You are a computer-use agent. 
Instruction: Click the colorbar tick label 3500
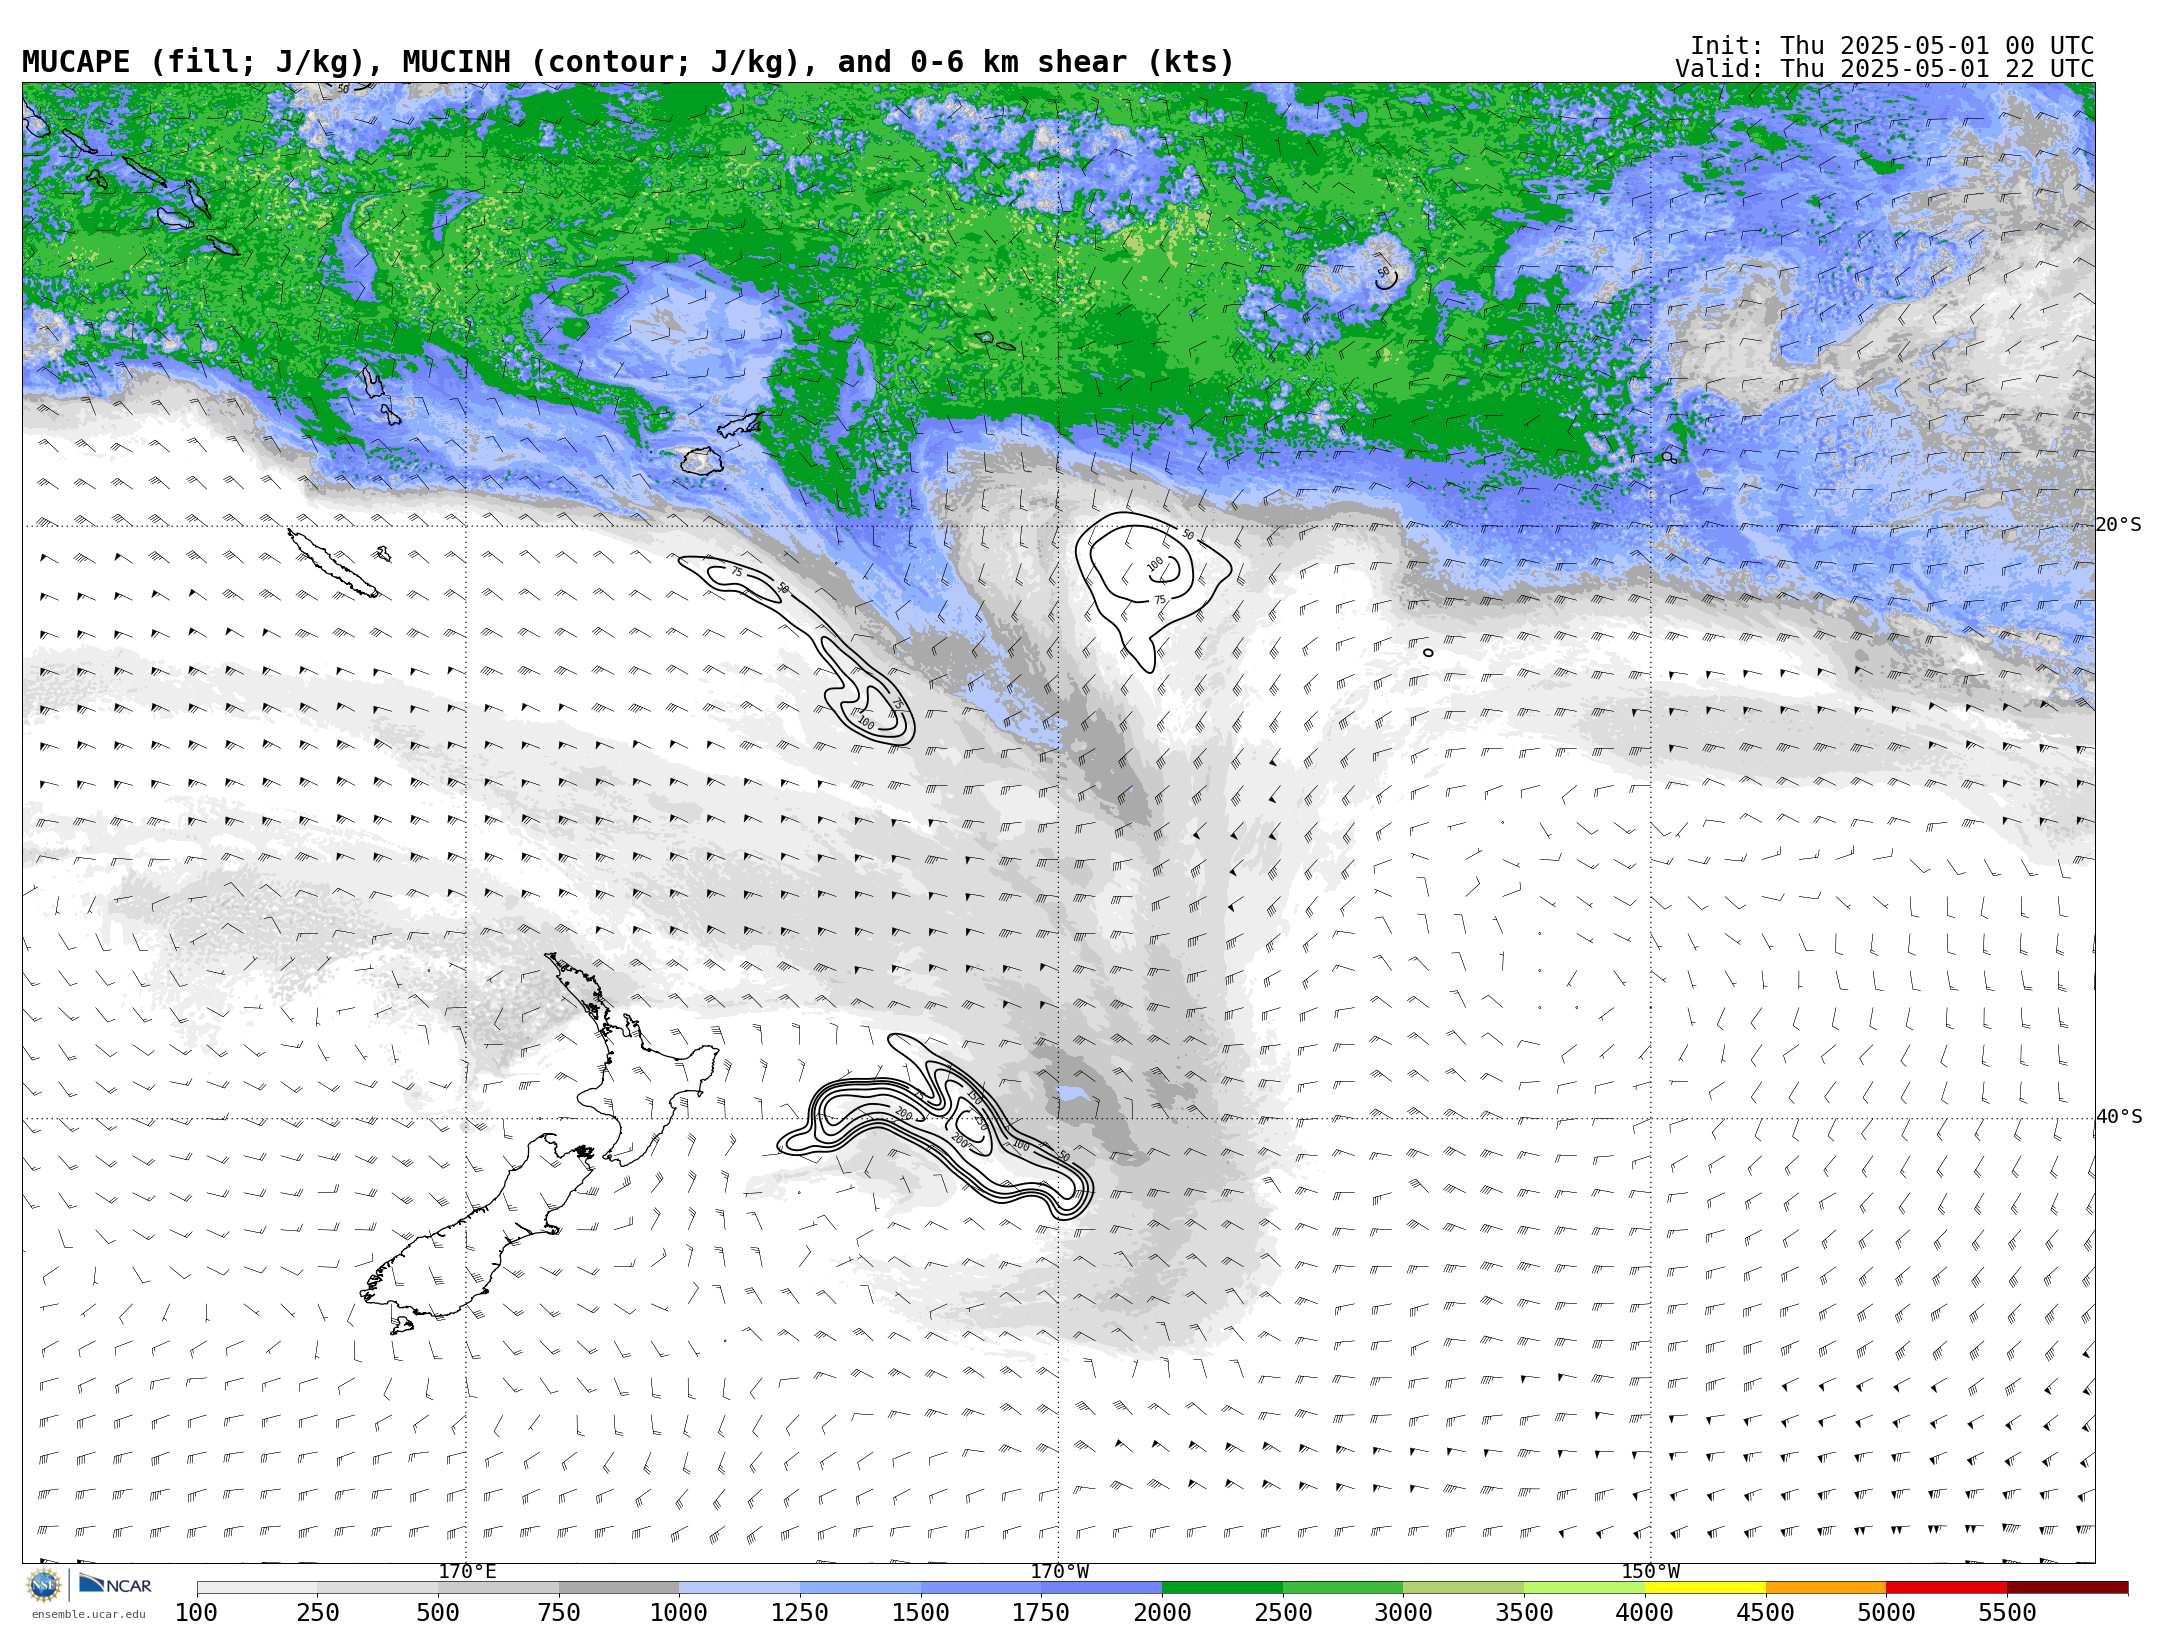click(x=1524, y=1613)
